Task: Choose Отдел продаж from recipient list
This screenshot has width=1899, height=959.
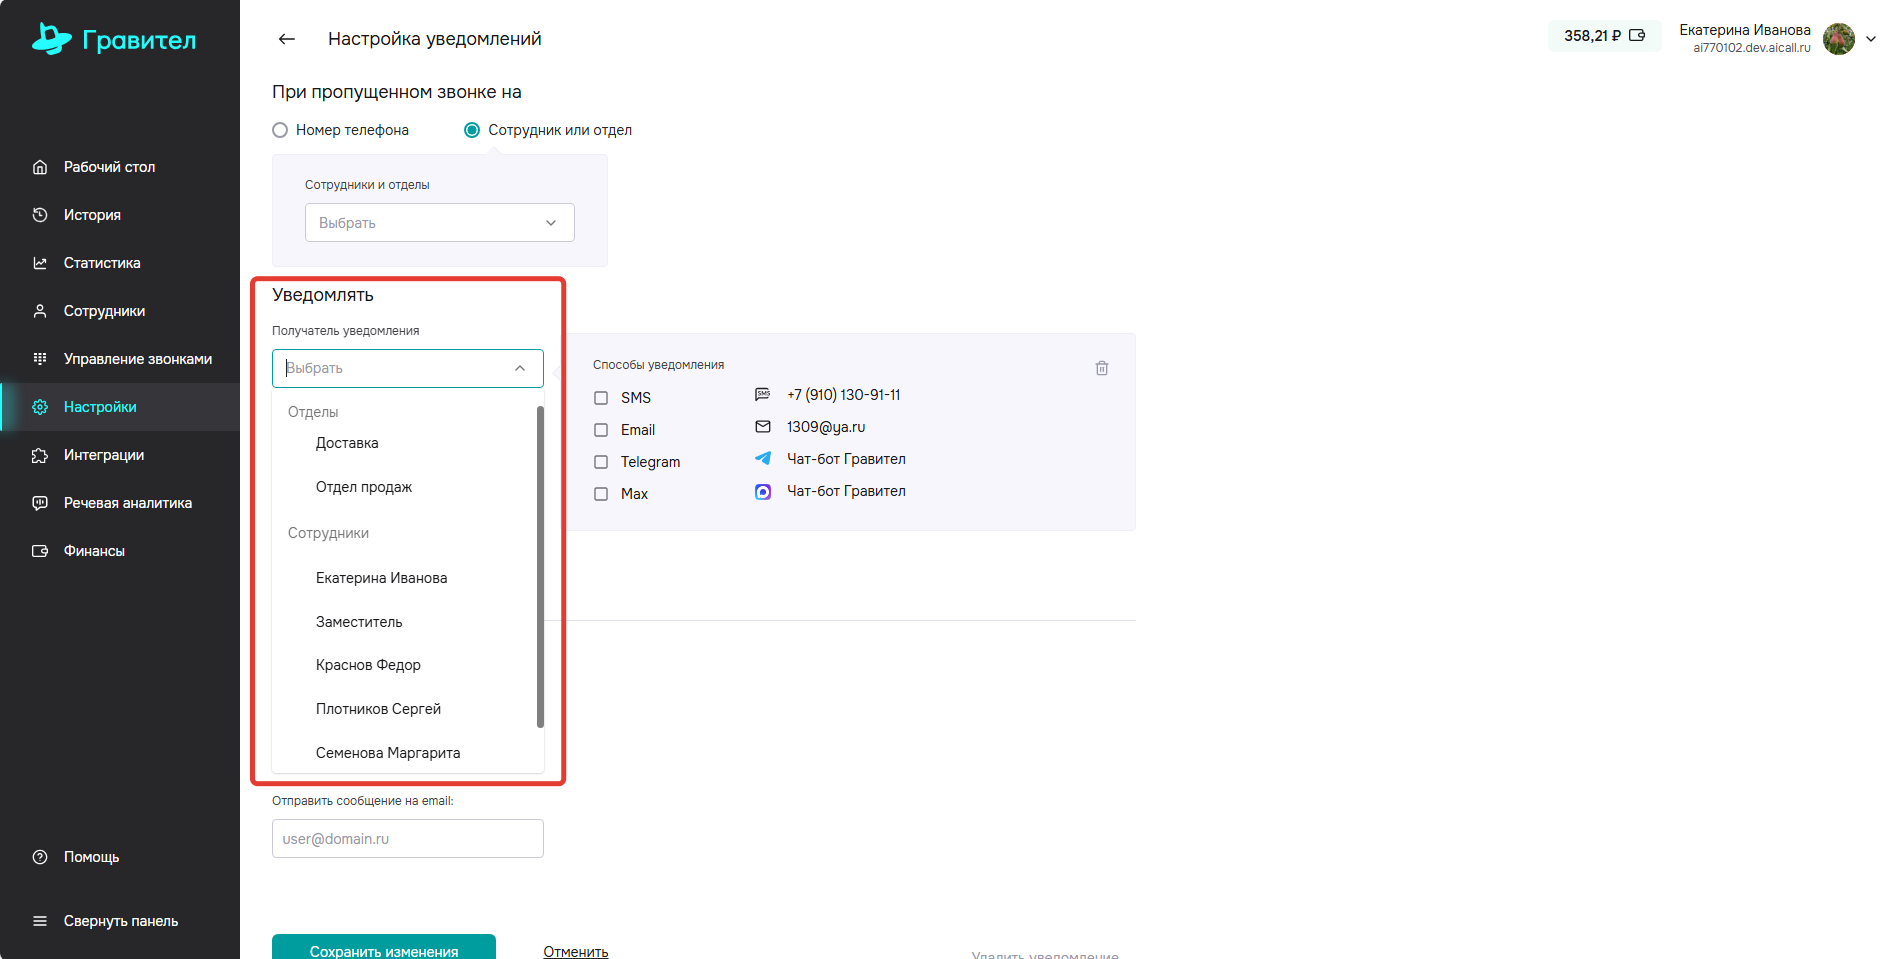Action: (x=364, y=487)
